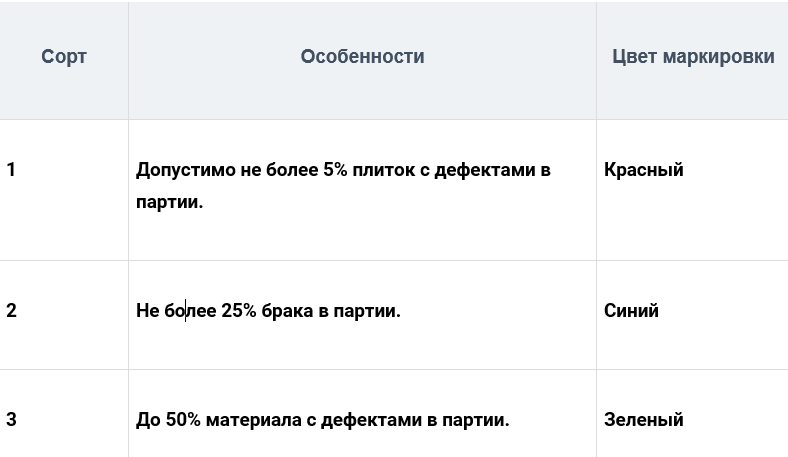788x457 pixels.
Task: Select the "Синий" marking color cell
Action: tap(631, 311)
